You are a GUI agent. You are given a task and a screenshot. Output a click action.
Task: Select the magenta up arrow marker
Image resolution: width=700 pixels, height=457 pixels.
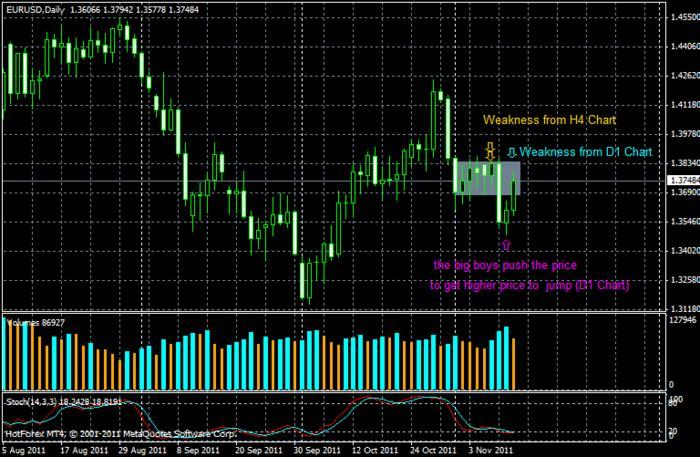point(506,245)
